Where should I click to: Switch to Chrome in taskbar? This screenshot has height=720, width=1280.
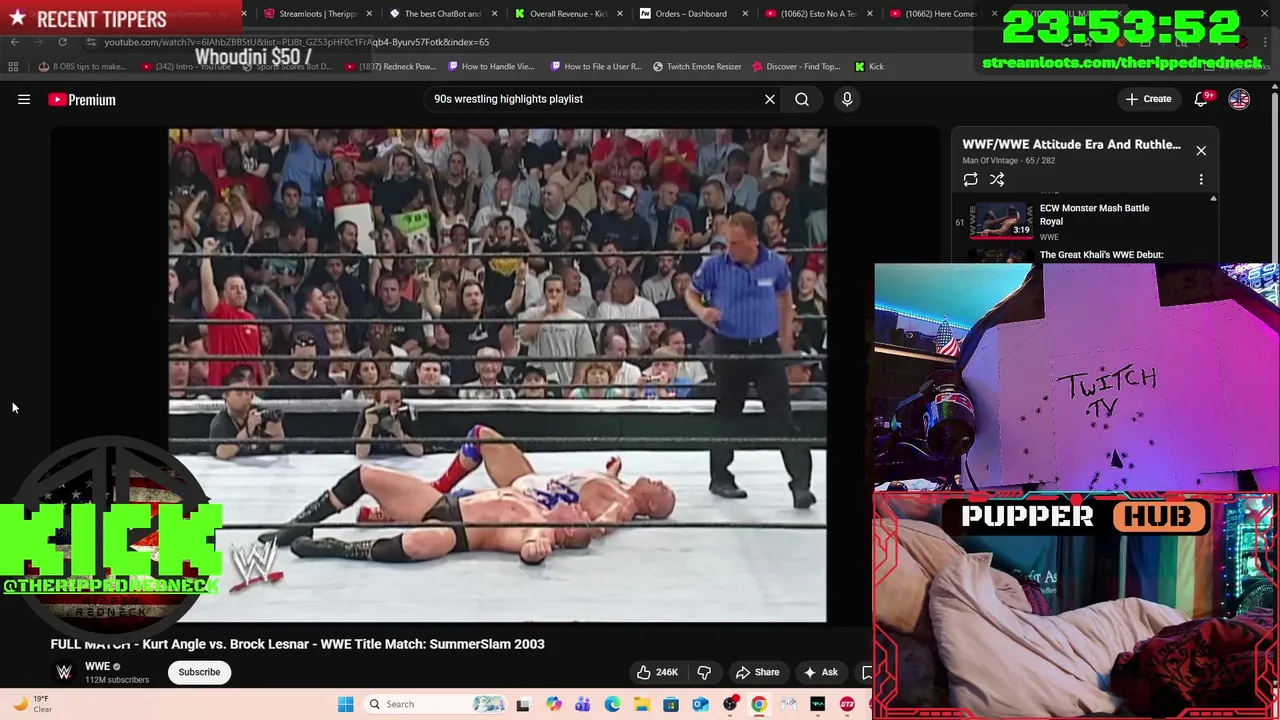click(759, 704)
